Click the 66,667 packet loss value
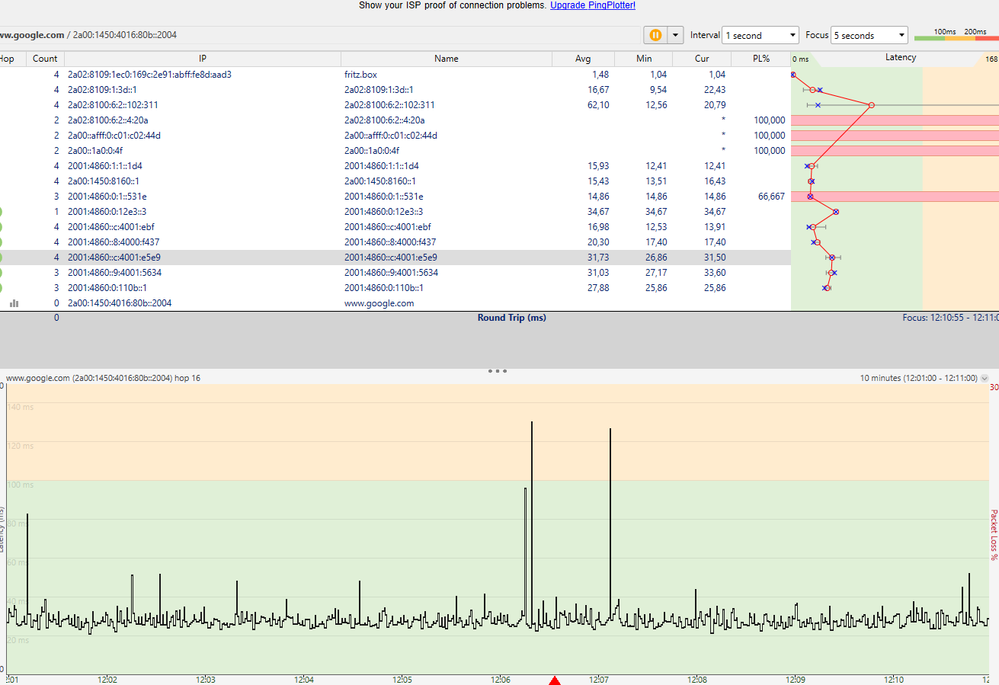Screen dimensions: 999x685 pyautogui.click(x=771, y=197)
